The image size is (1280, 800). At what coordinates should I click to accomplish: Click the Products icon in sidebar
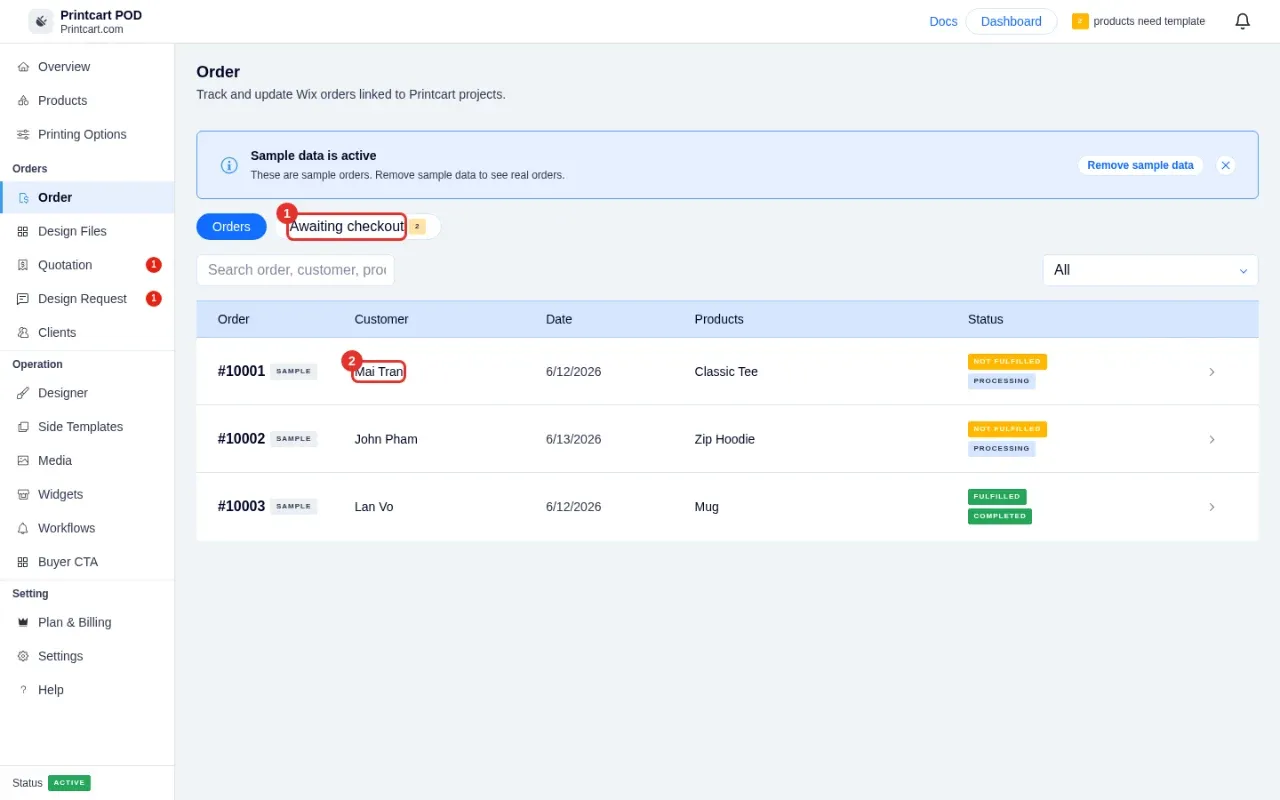click(23, 101)
